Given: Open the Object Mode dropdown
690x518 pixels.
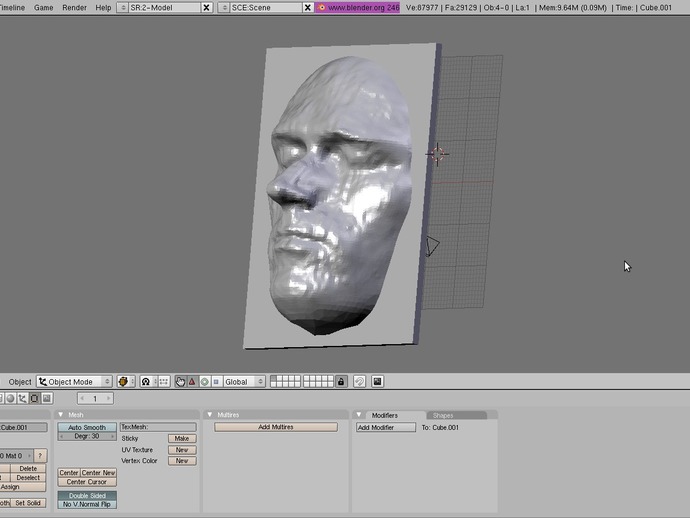Looking at the screenshot, I should 73,381.
